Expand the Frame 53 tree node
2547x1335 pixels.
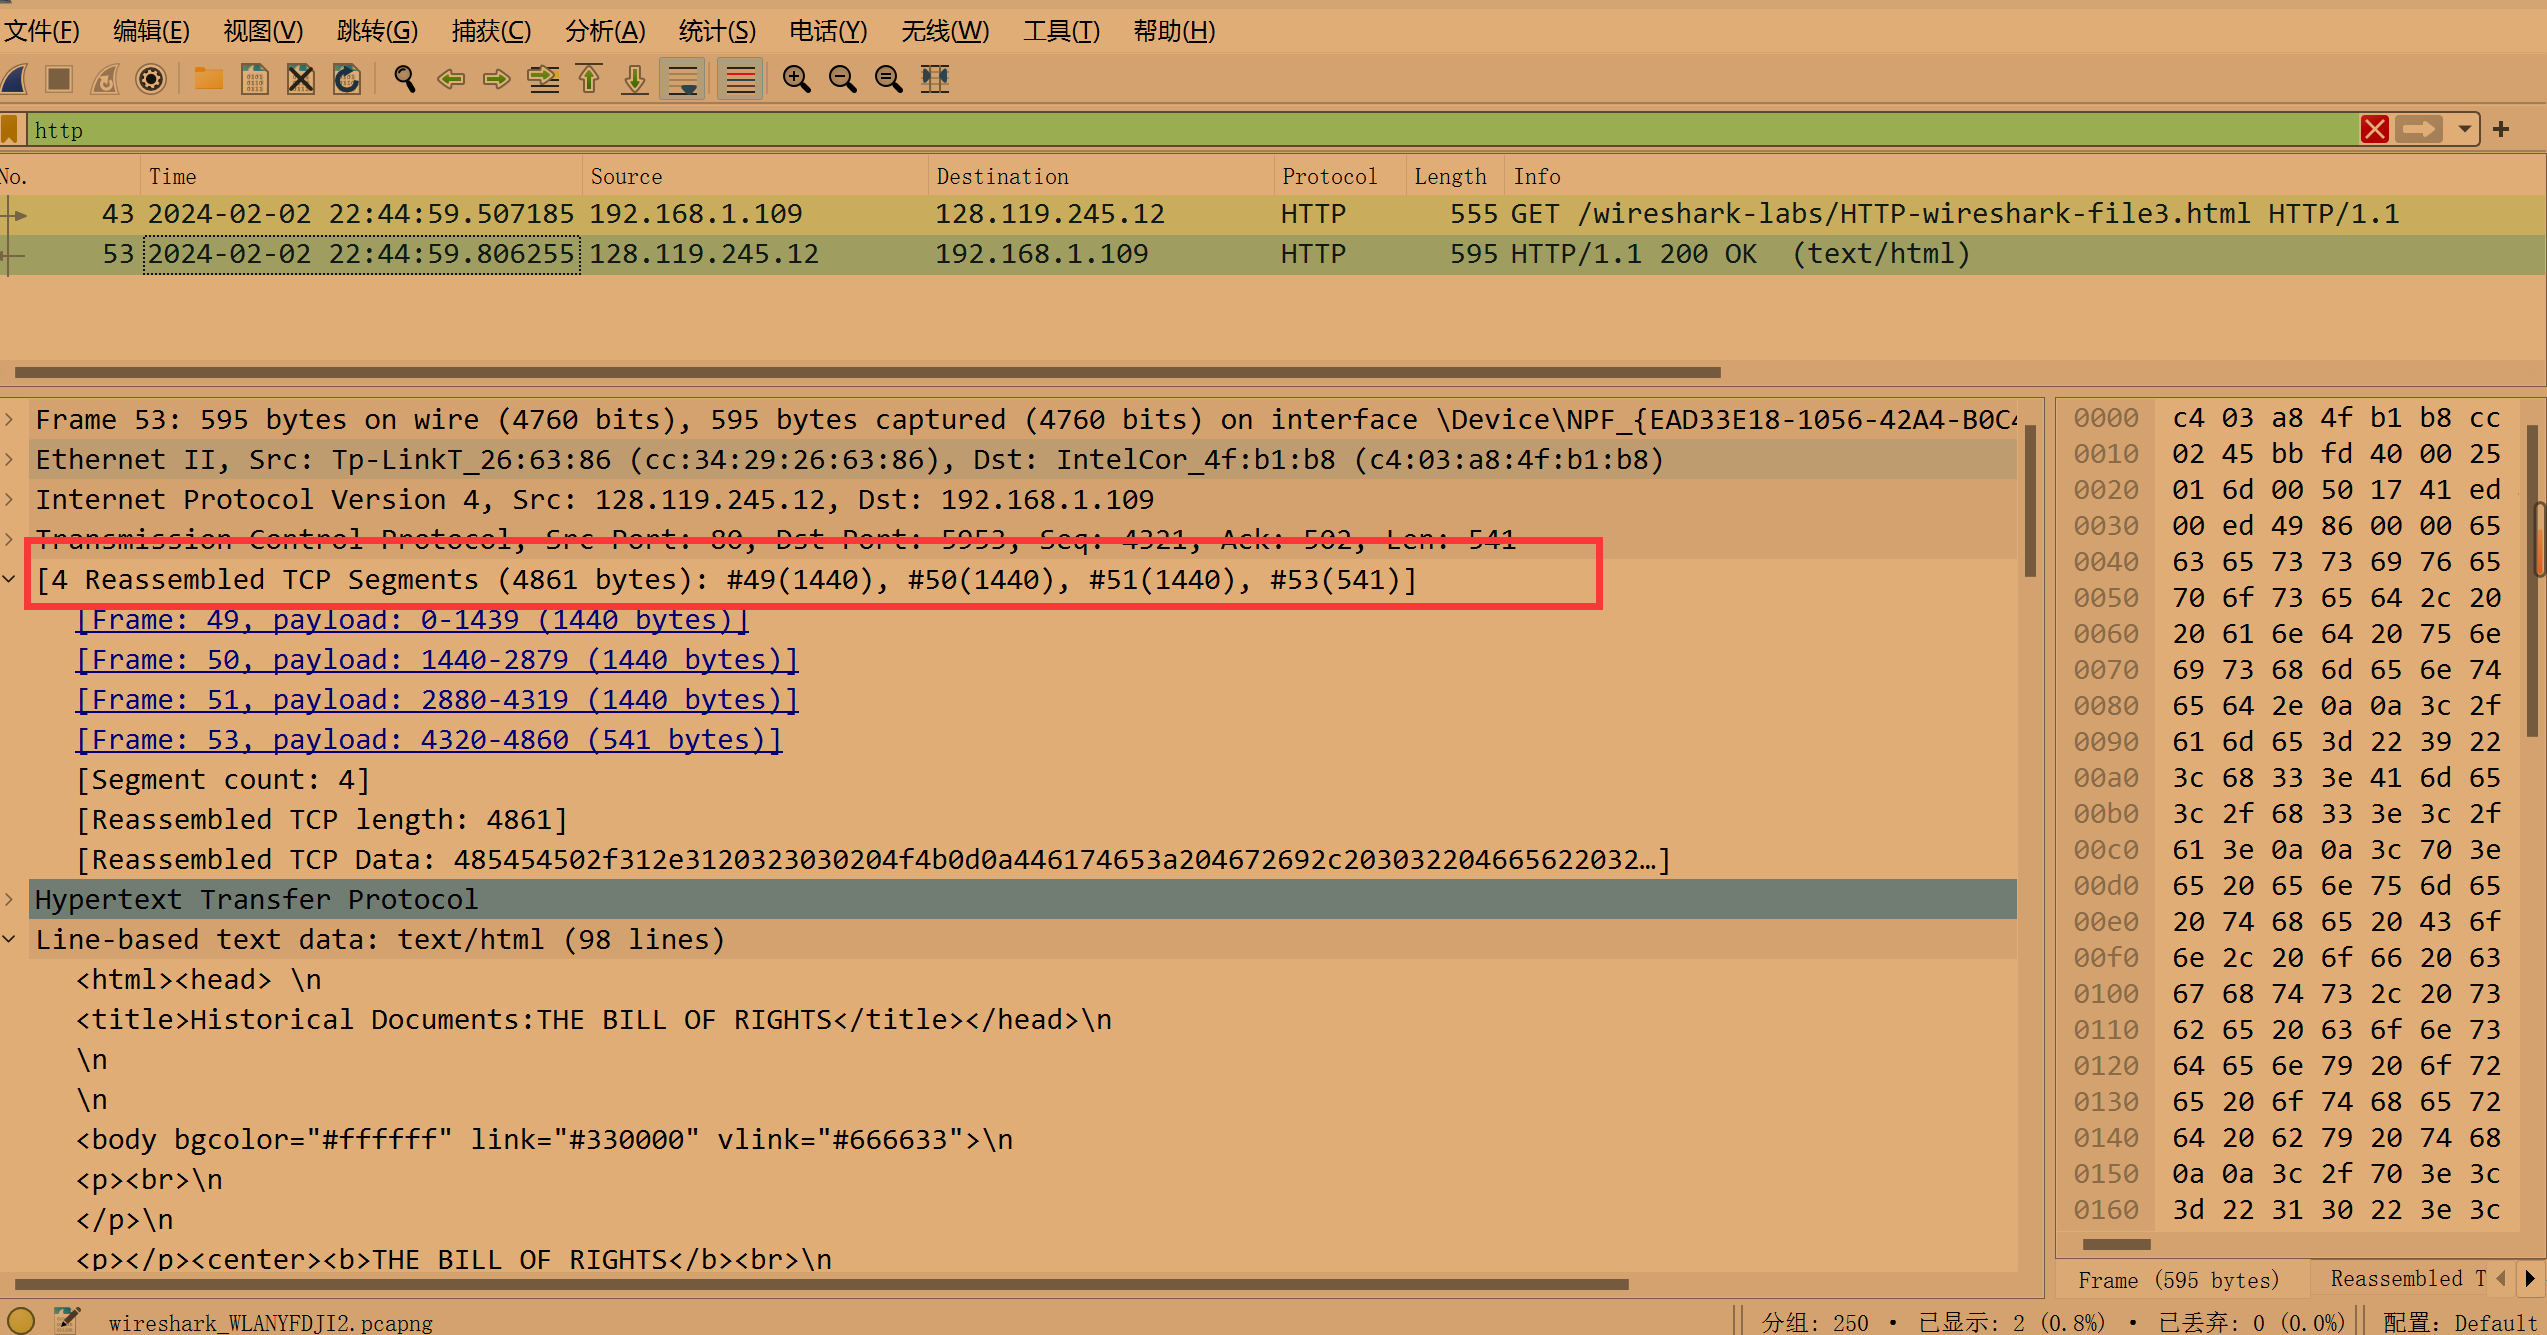tap(9, 419)
